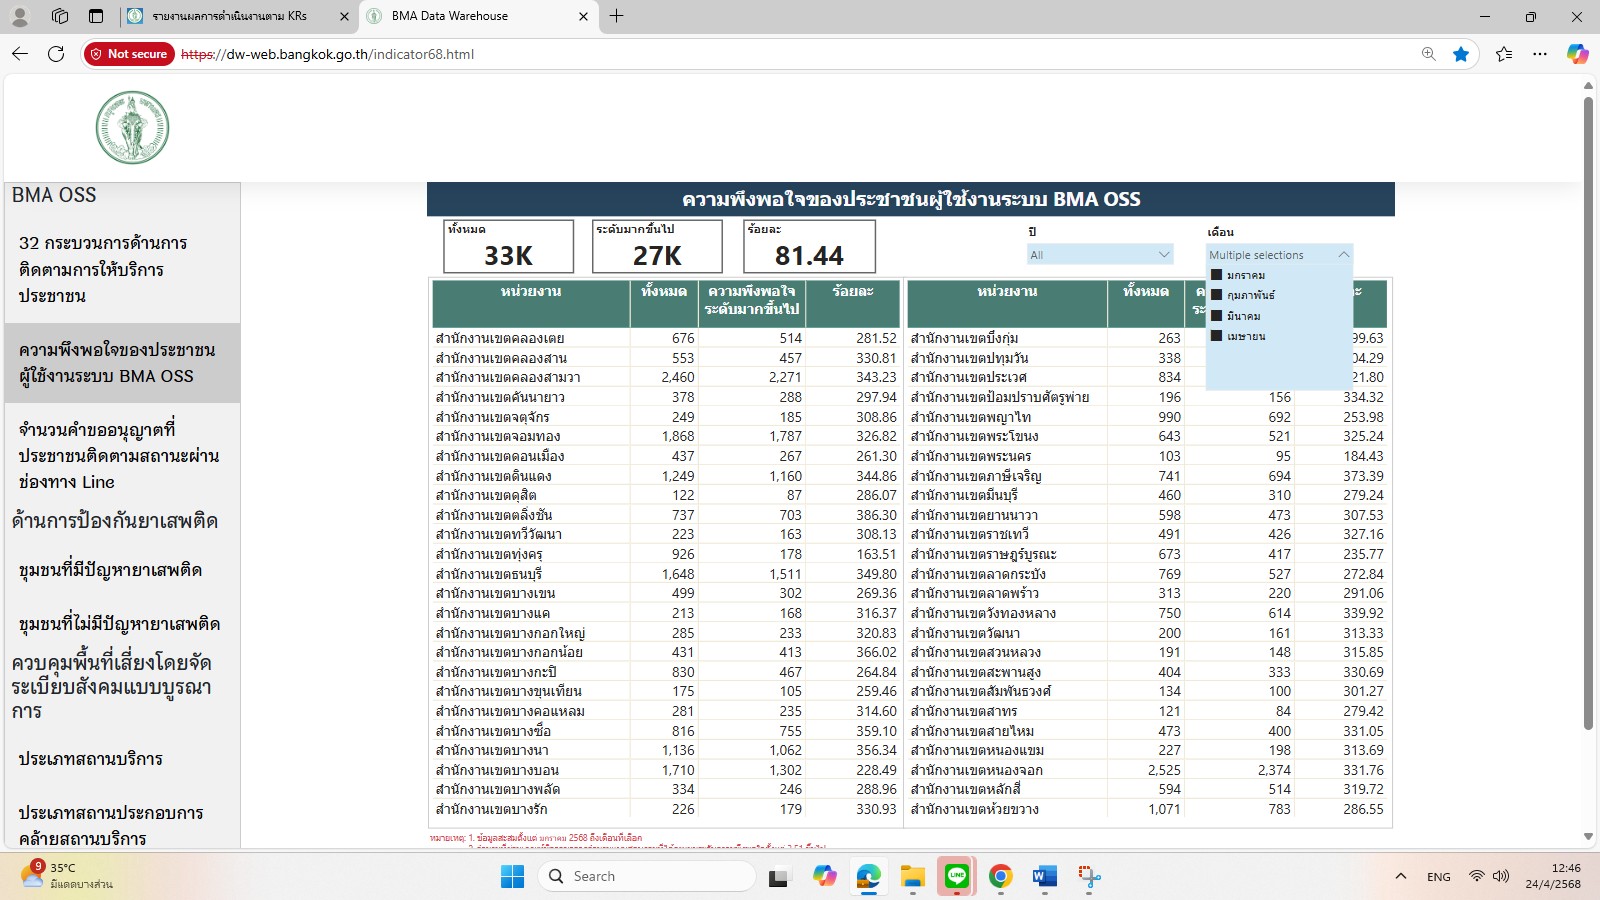Open the tab actions menu icon
Viewport: 1600px width, 900px height.
(x=96, y=16)
